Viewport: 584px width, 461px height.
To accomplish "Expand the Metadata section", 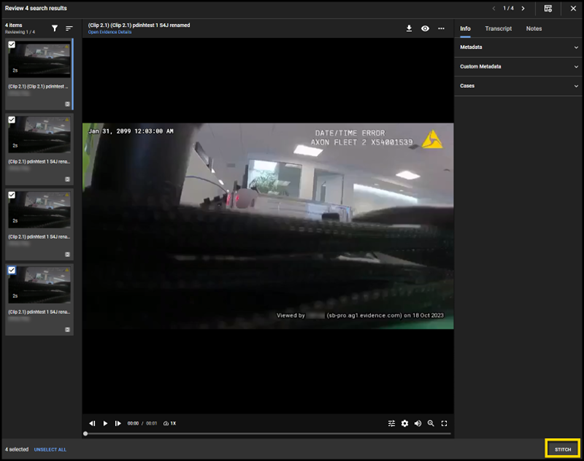I will (518, 47).
